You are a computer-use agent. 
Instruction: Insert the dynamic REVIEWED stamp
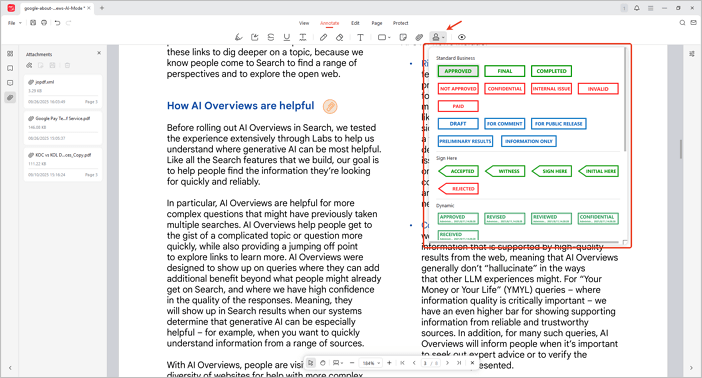pyautogui.click(x=552, y=219)
